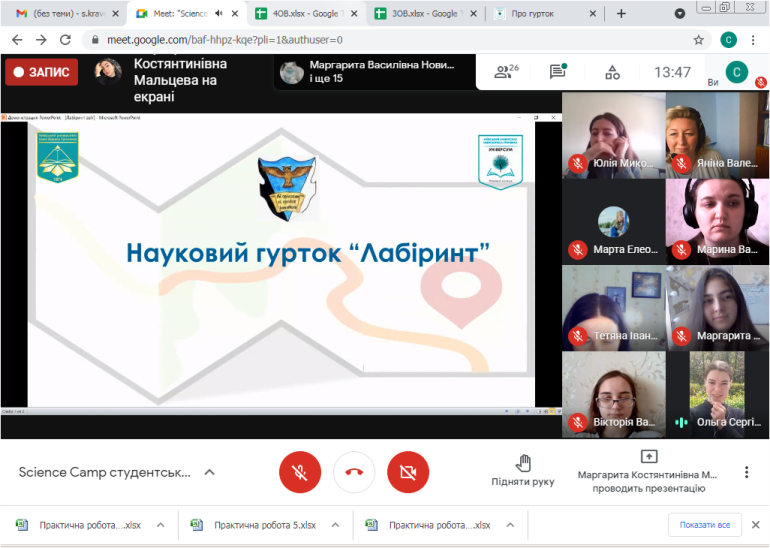This screenshot has height=548, width=770.
Task: Open dropdown for Практична робота 5.xlsx download
Action: tap(335, 525)
